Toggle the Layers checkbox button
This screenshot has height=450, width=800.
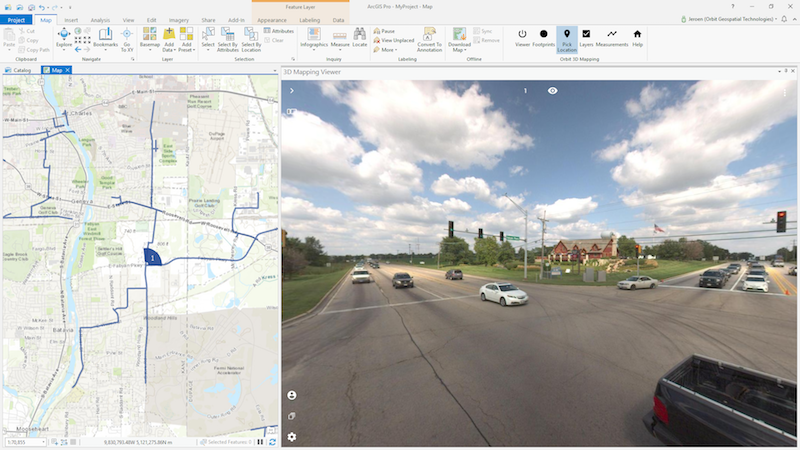587,36
